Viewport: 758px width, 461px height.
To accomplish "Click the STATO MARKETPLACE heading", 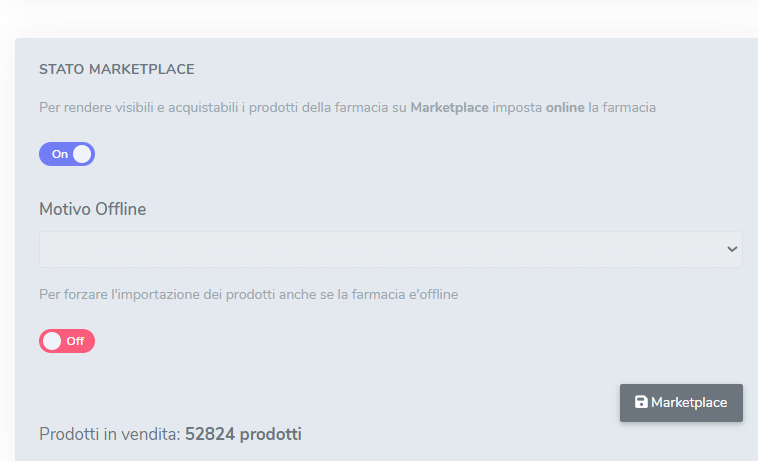I will (116, 70).
